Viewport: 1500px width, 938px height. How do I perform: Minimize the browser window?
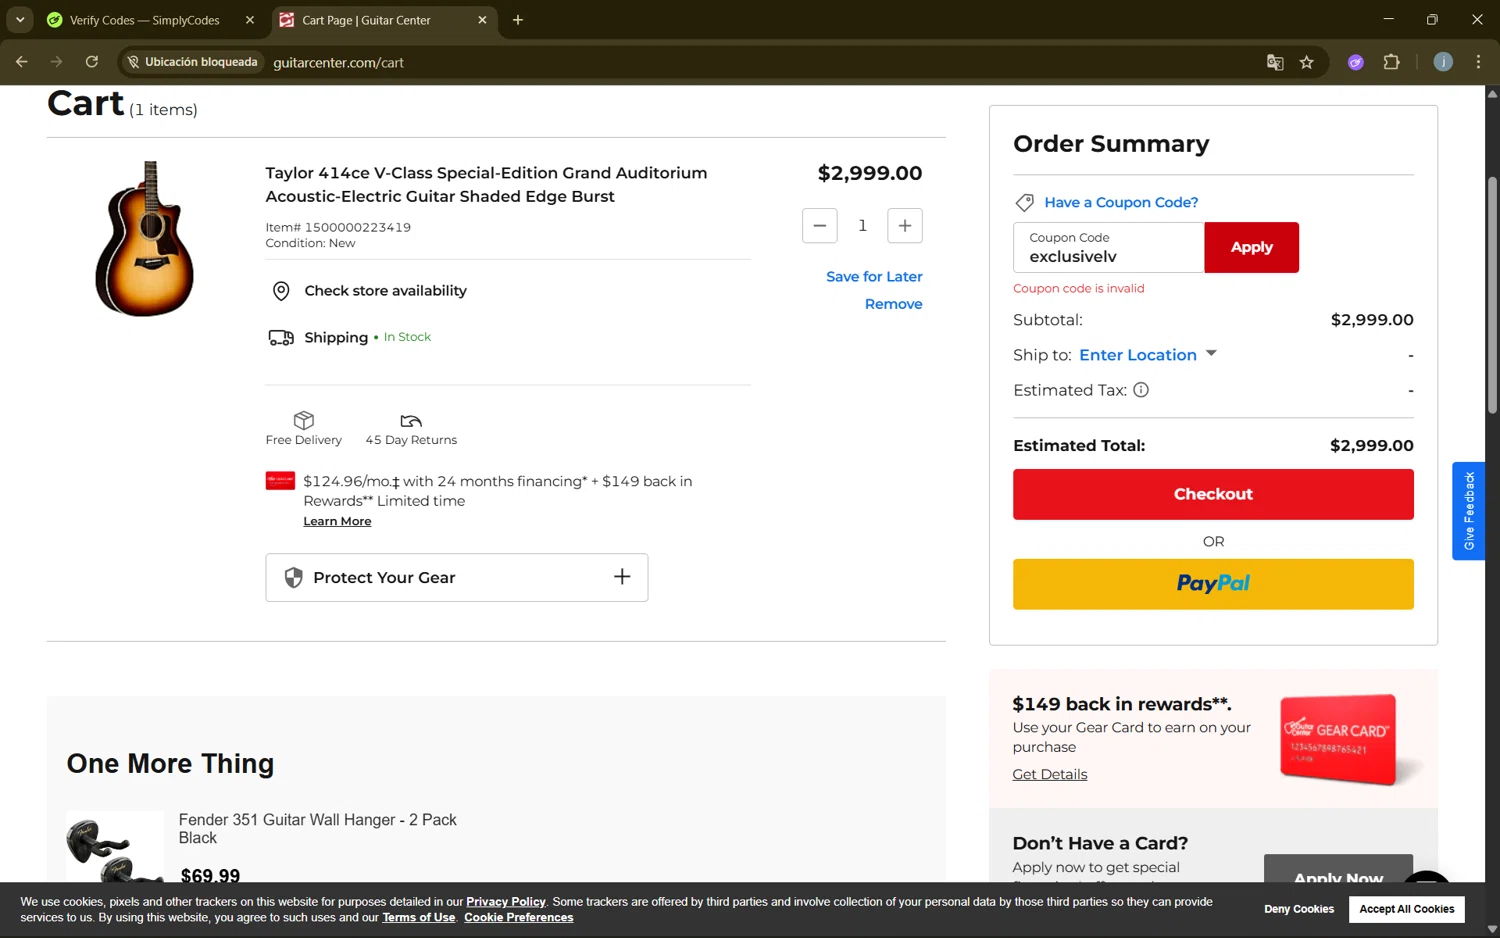(x=1388, y=20)
